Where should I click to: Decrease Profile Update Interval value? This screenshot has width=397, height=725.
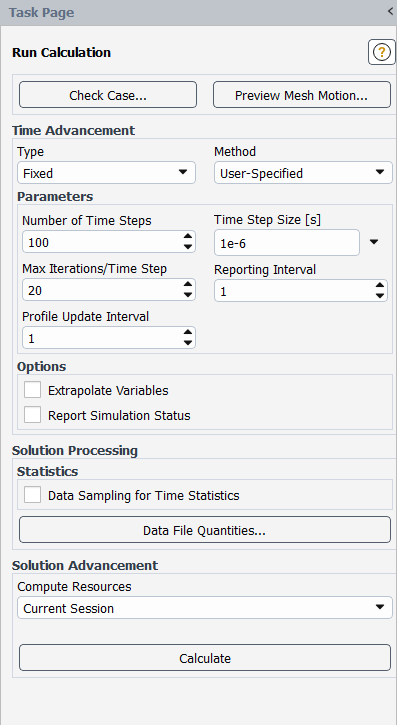(x=188, y=344)
